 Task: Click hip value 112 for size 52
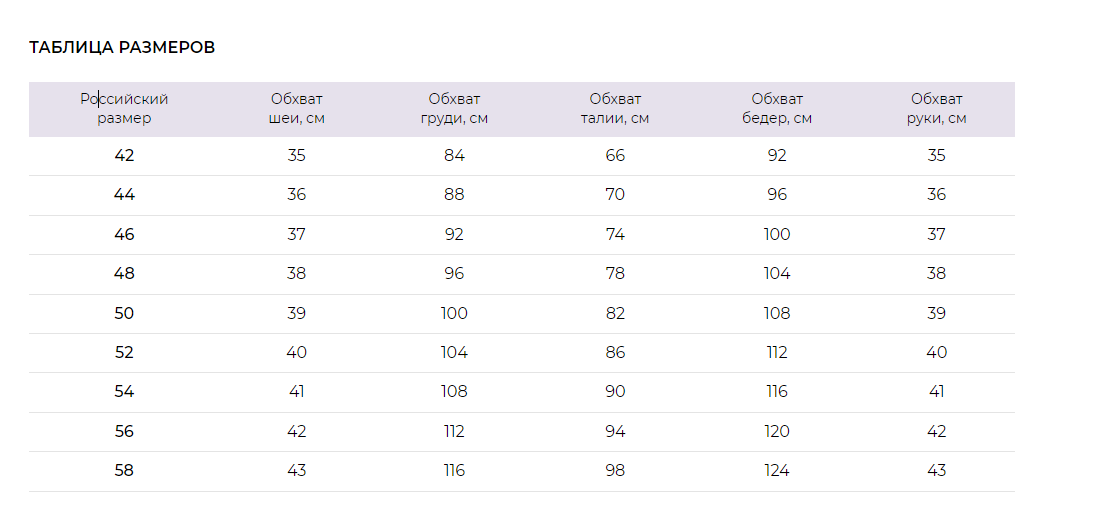[x=777, y=353]
